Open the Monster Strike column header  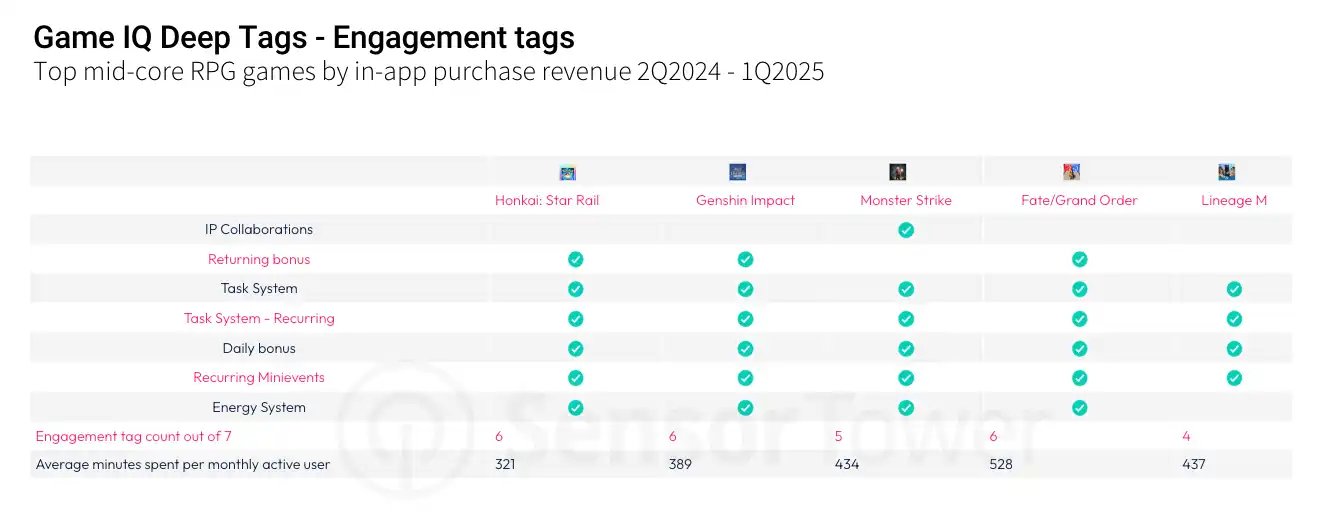point(906,200)
